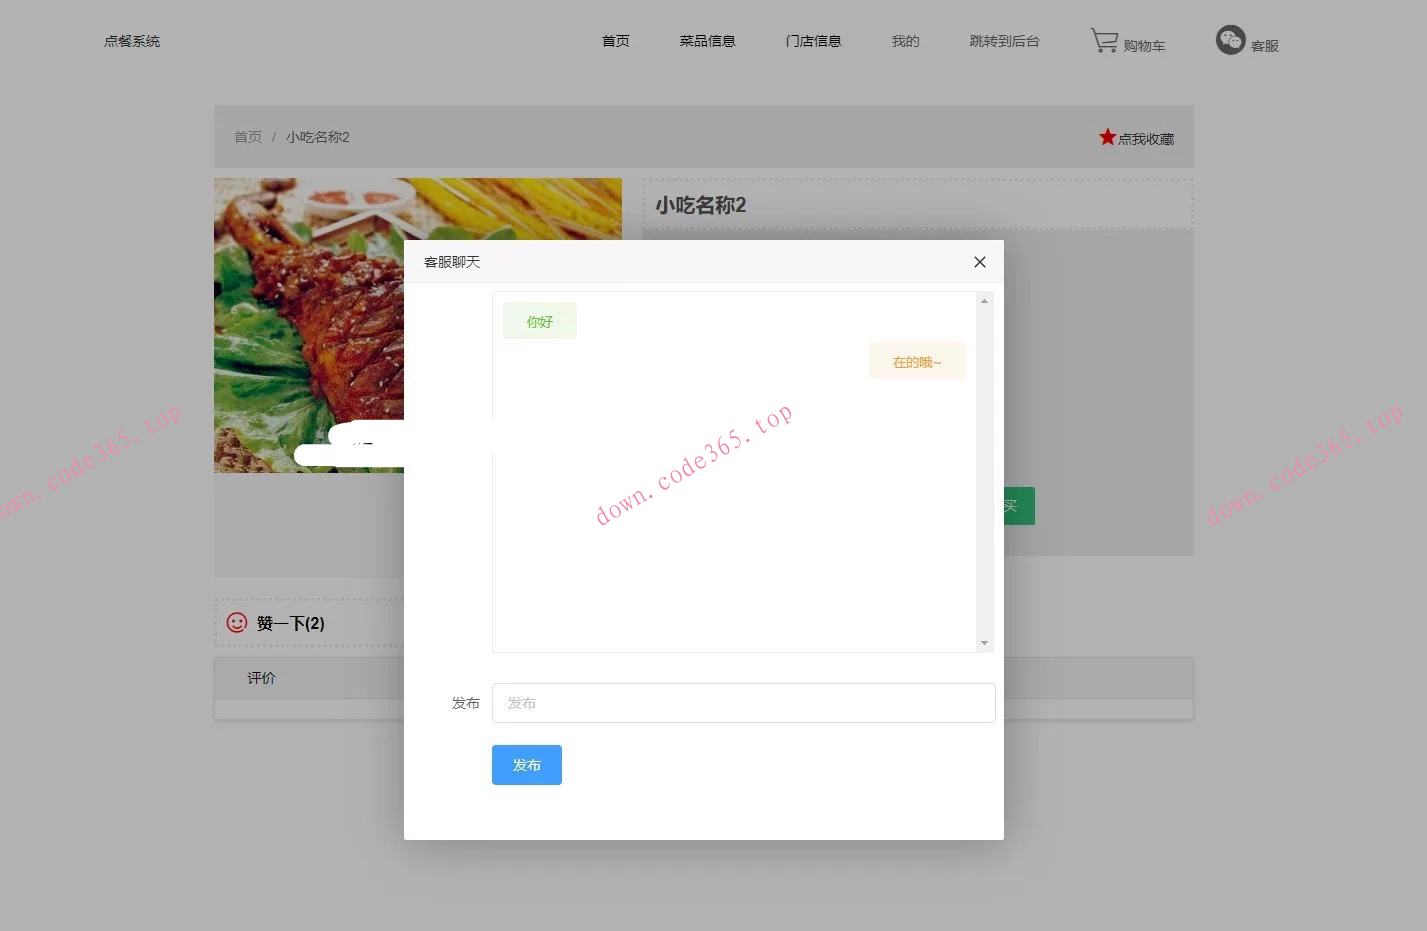The width and height of the screenshot is (1427, 931).
Task: Click 赞一下(2) to like the dish
Action: (x=289, y=622)
